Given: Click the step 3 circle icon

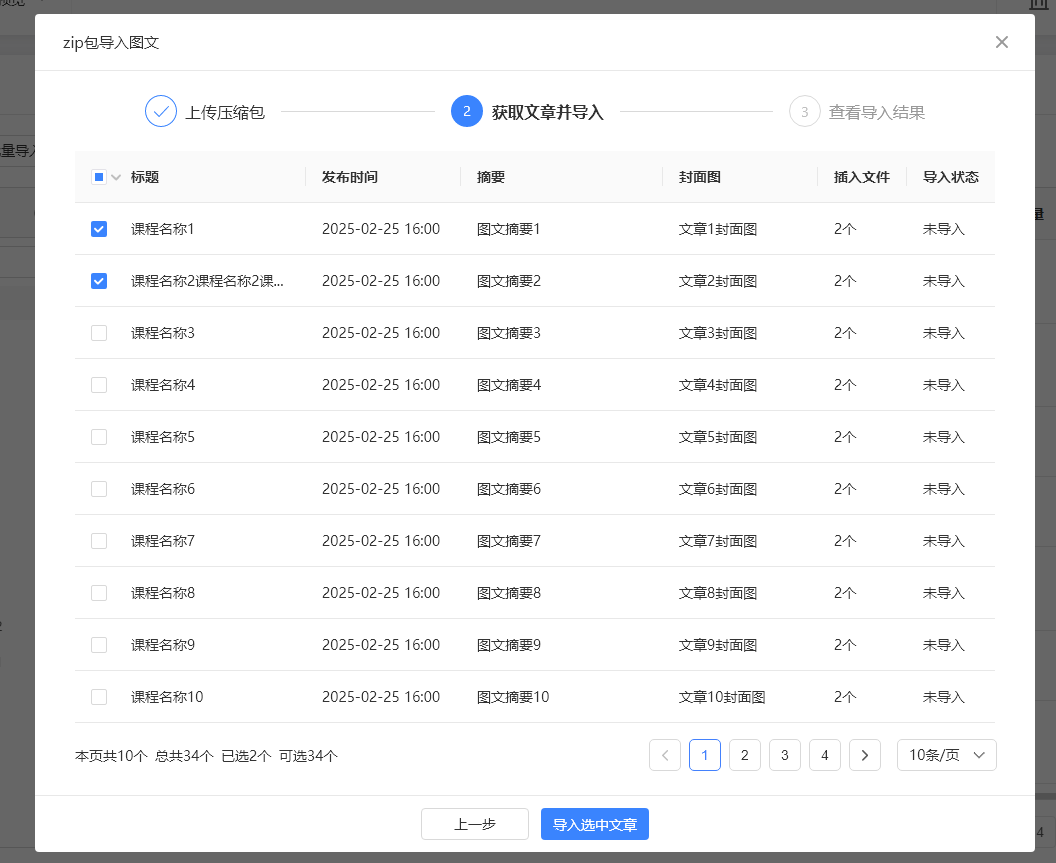Looking at the screenshot, I should pos(805,111).
